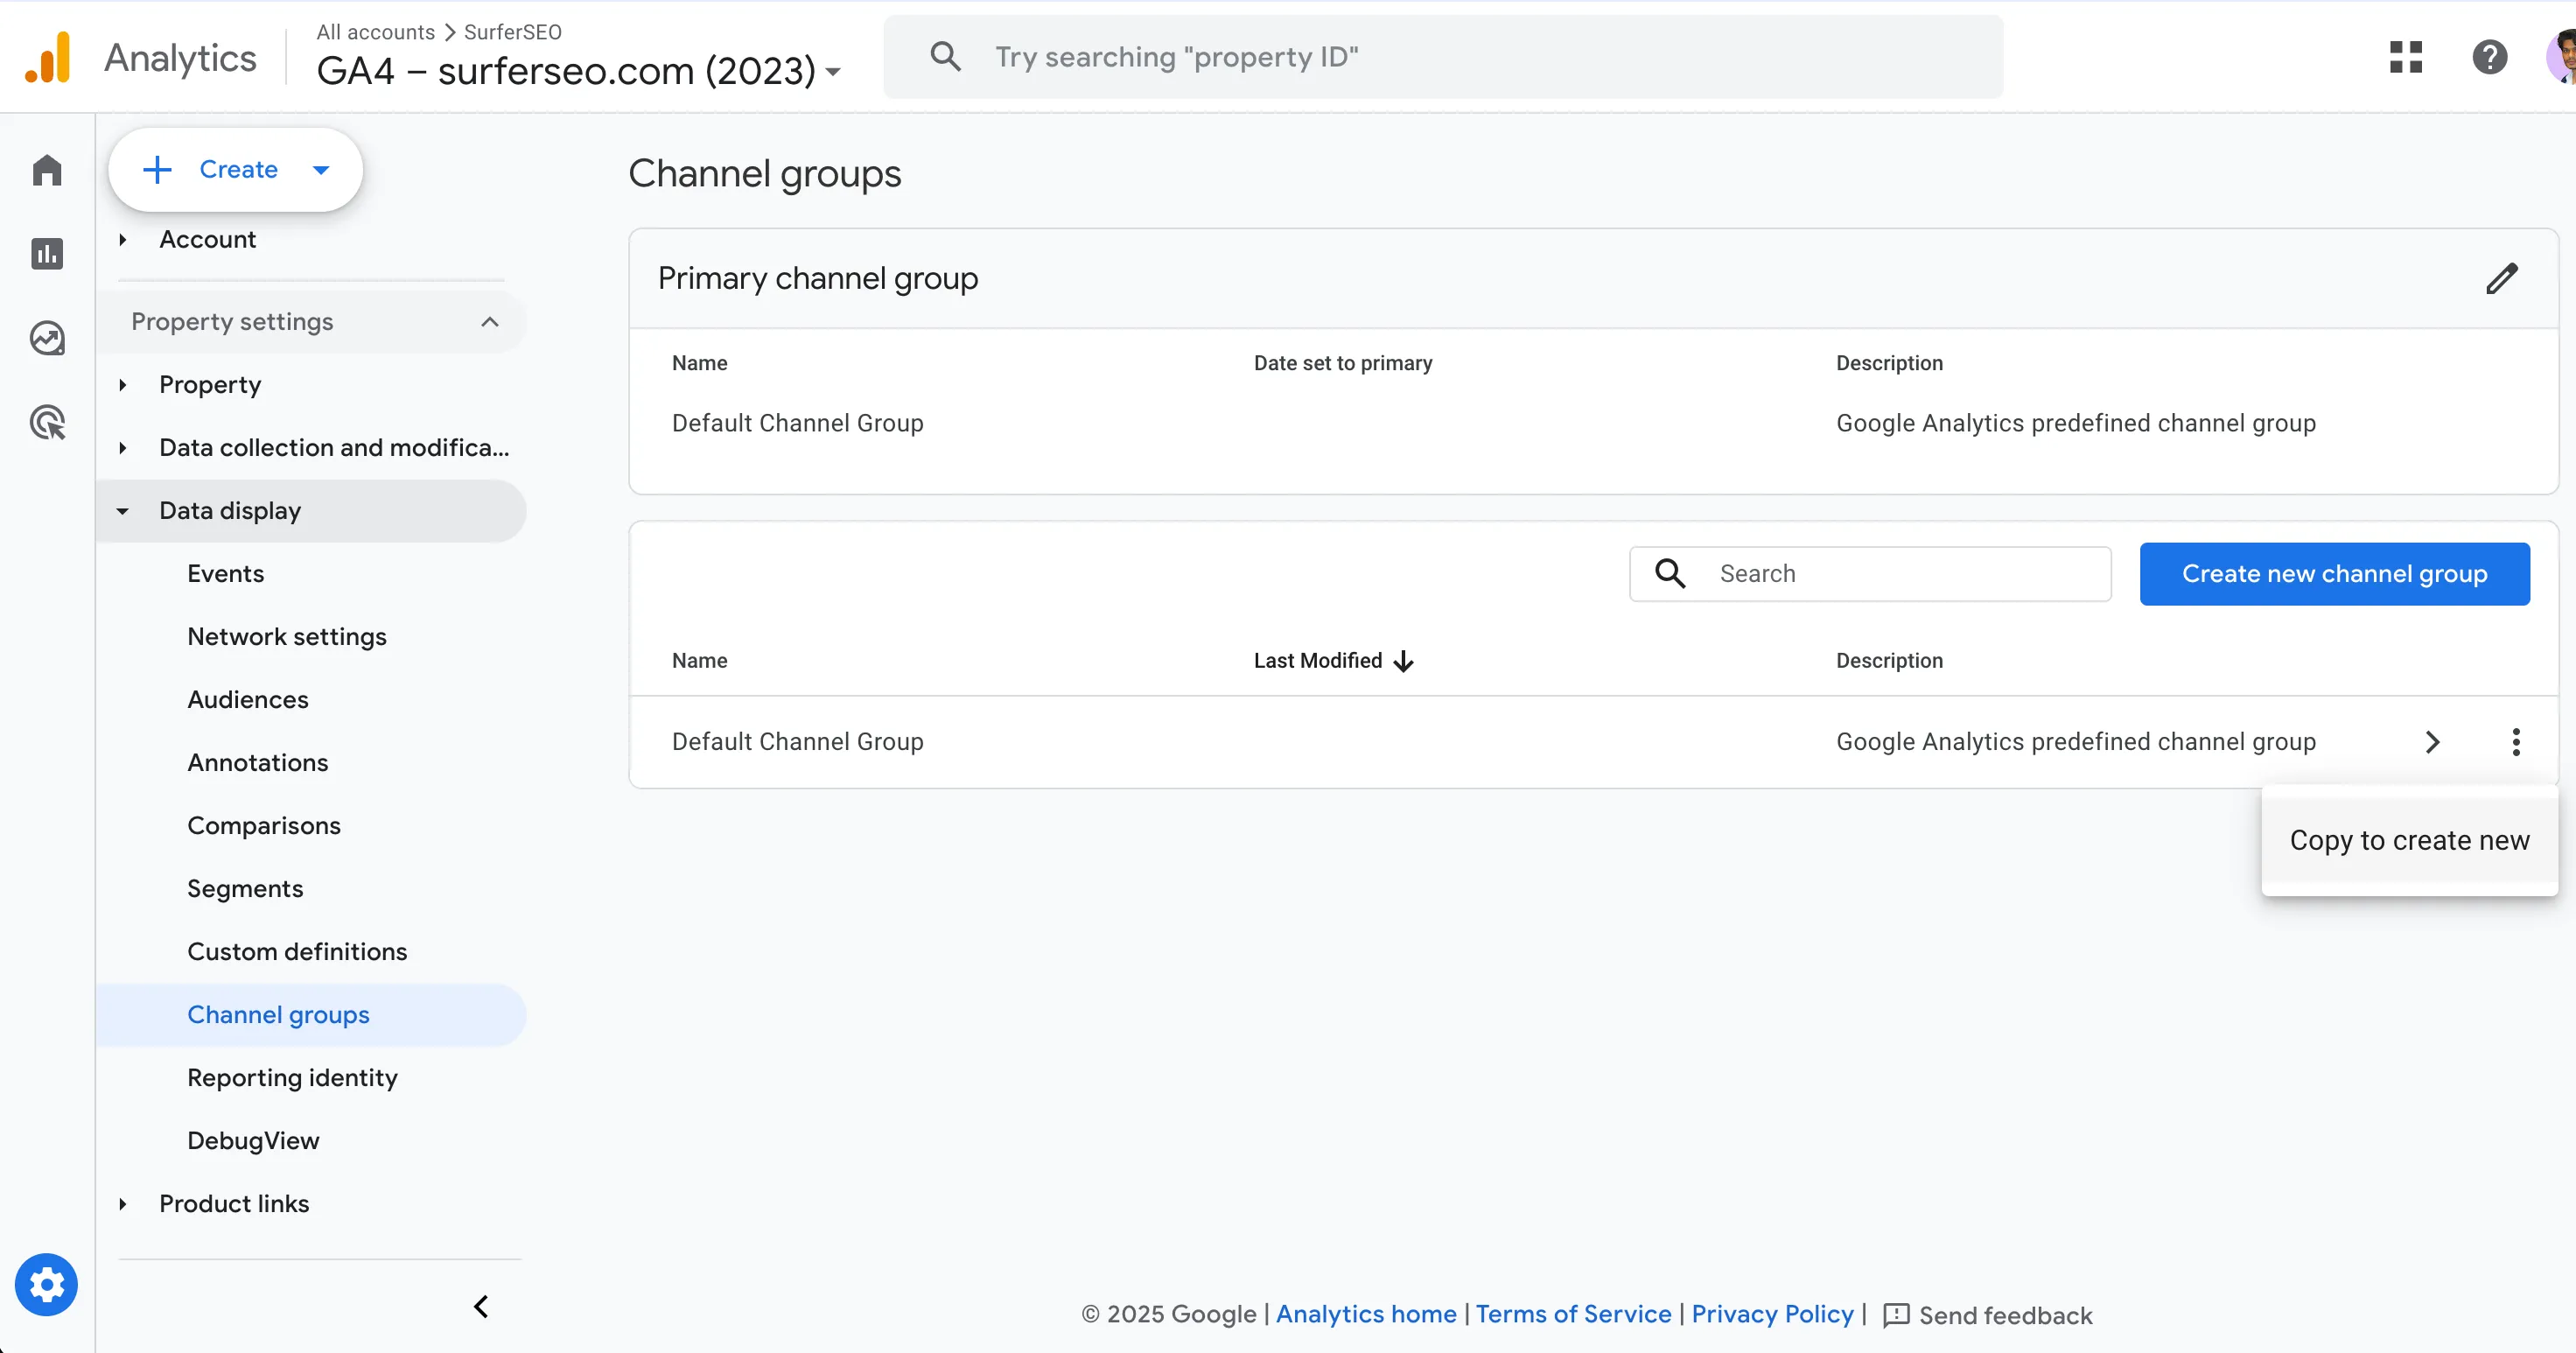Edit the primary channel group pencil icon
This screenshot has width=2576, height=1353.
coord(2501,279)
